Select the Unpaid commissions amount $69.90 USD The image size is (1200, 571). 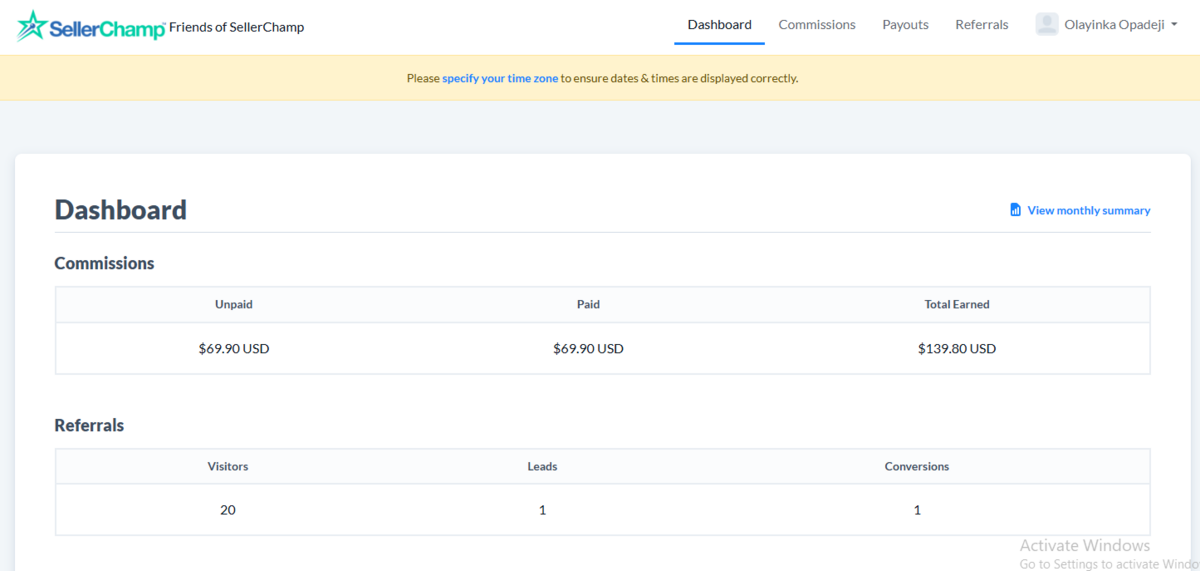click(x=234, y=349)
